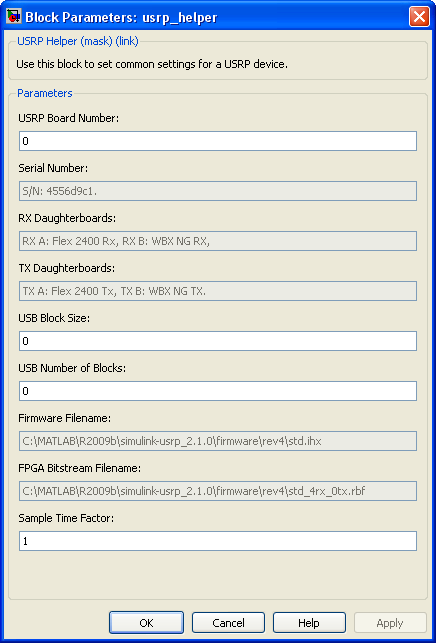Click the 'Parameters' group heading
Image resolution: width=436 pixels, height=643 pixels.
pyautogui.click(x=45, y=93)
